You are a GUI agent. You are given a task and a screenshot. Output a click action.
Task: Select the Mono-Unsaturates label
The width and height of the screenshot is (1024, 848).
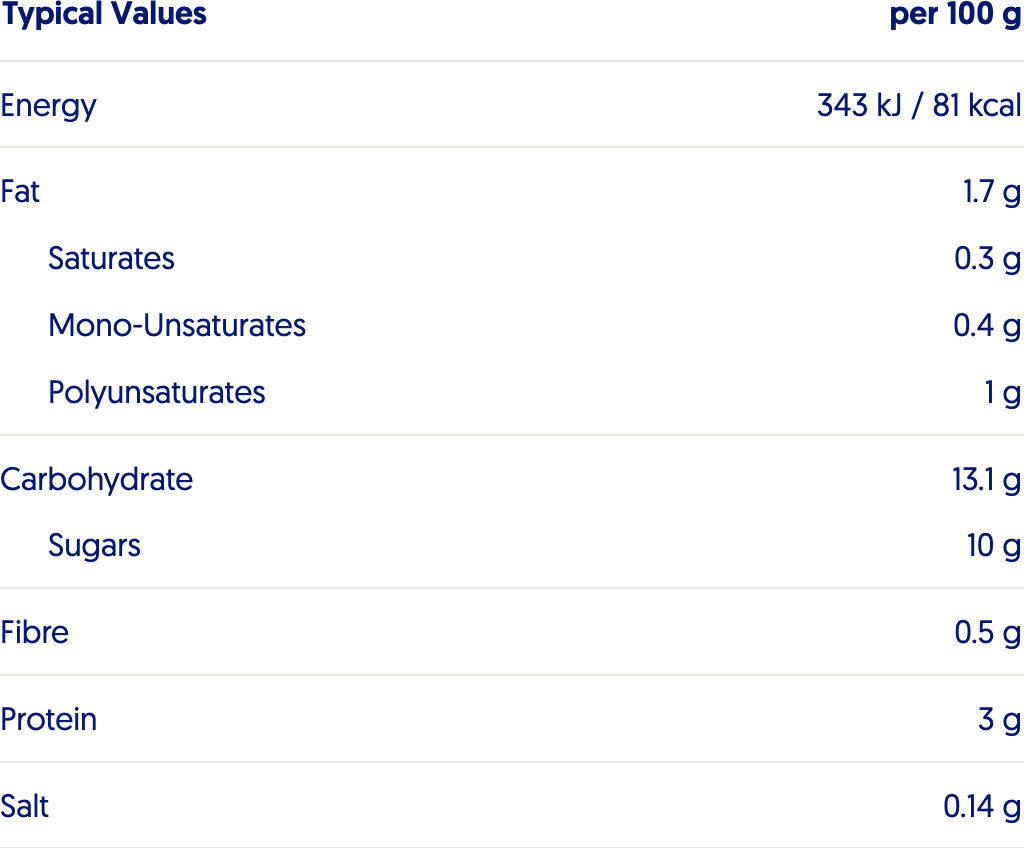tap(177, 325)
